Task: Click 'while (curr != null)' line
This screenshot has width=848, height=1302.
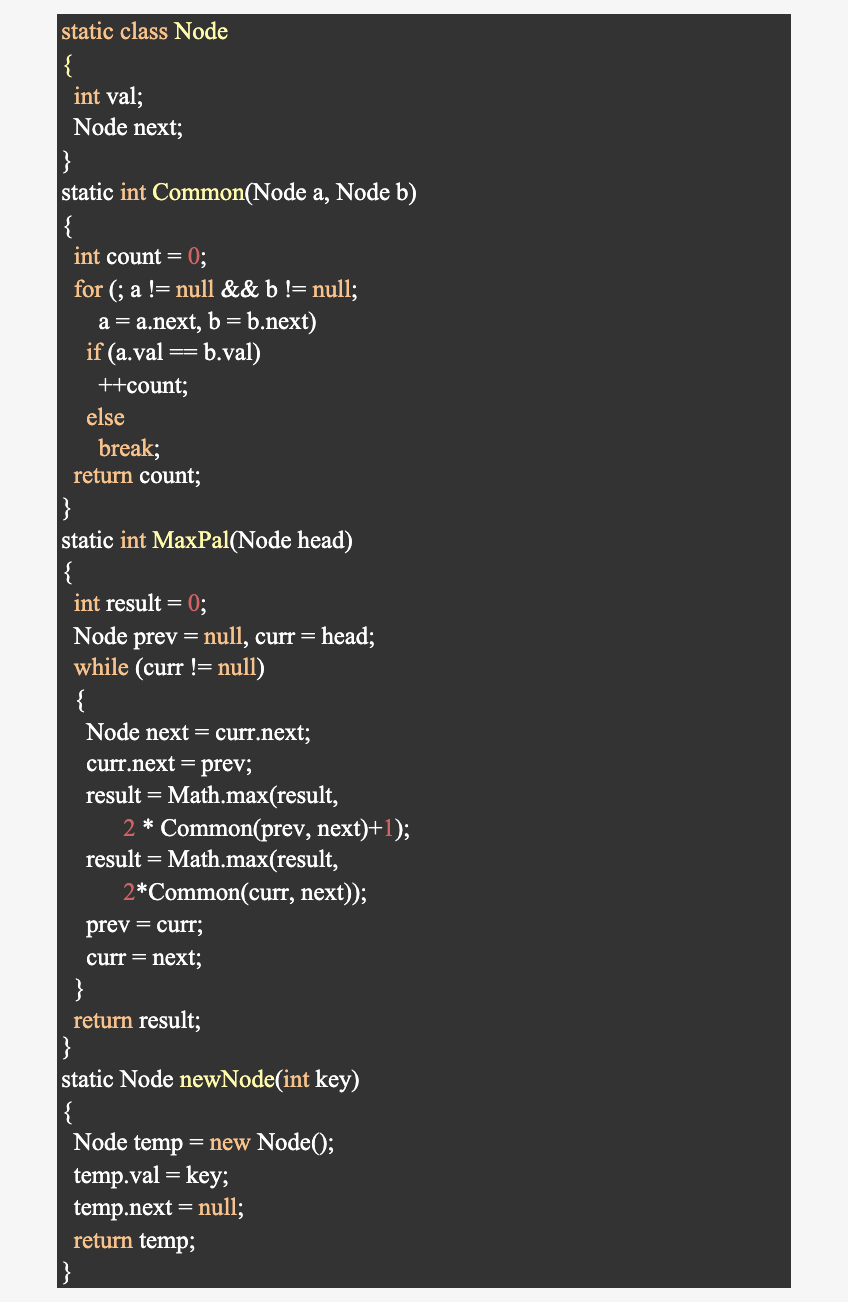Action: [169, 666]
